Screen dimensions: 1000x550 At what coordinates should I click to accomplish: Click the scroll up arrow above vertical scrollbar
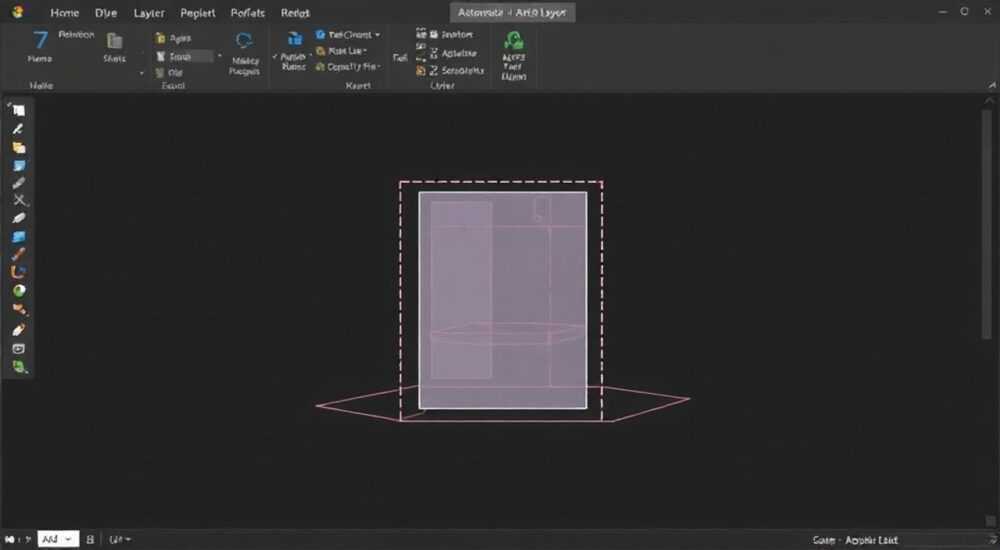pos(989,101)
